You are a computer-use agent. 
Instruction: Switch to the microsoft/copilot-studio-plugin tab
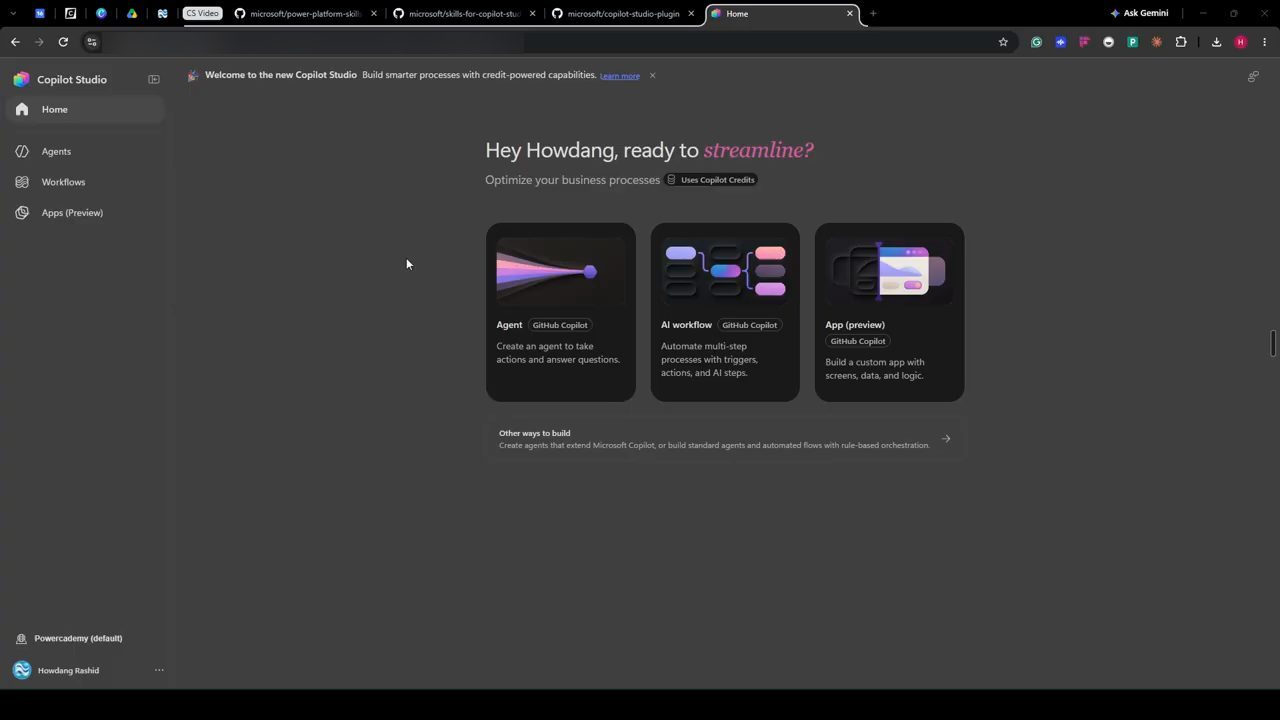click(x=623, y=13)
